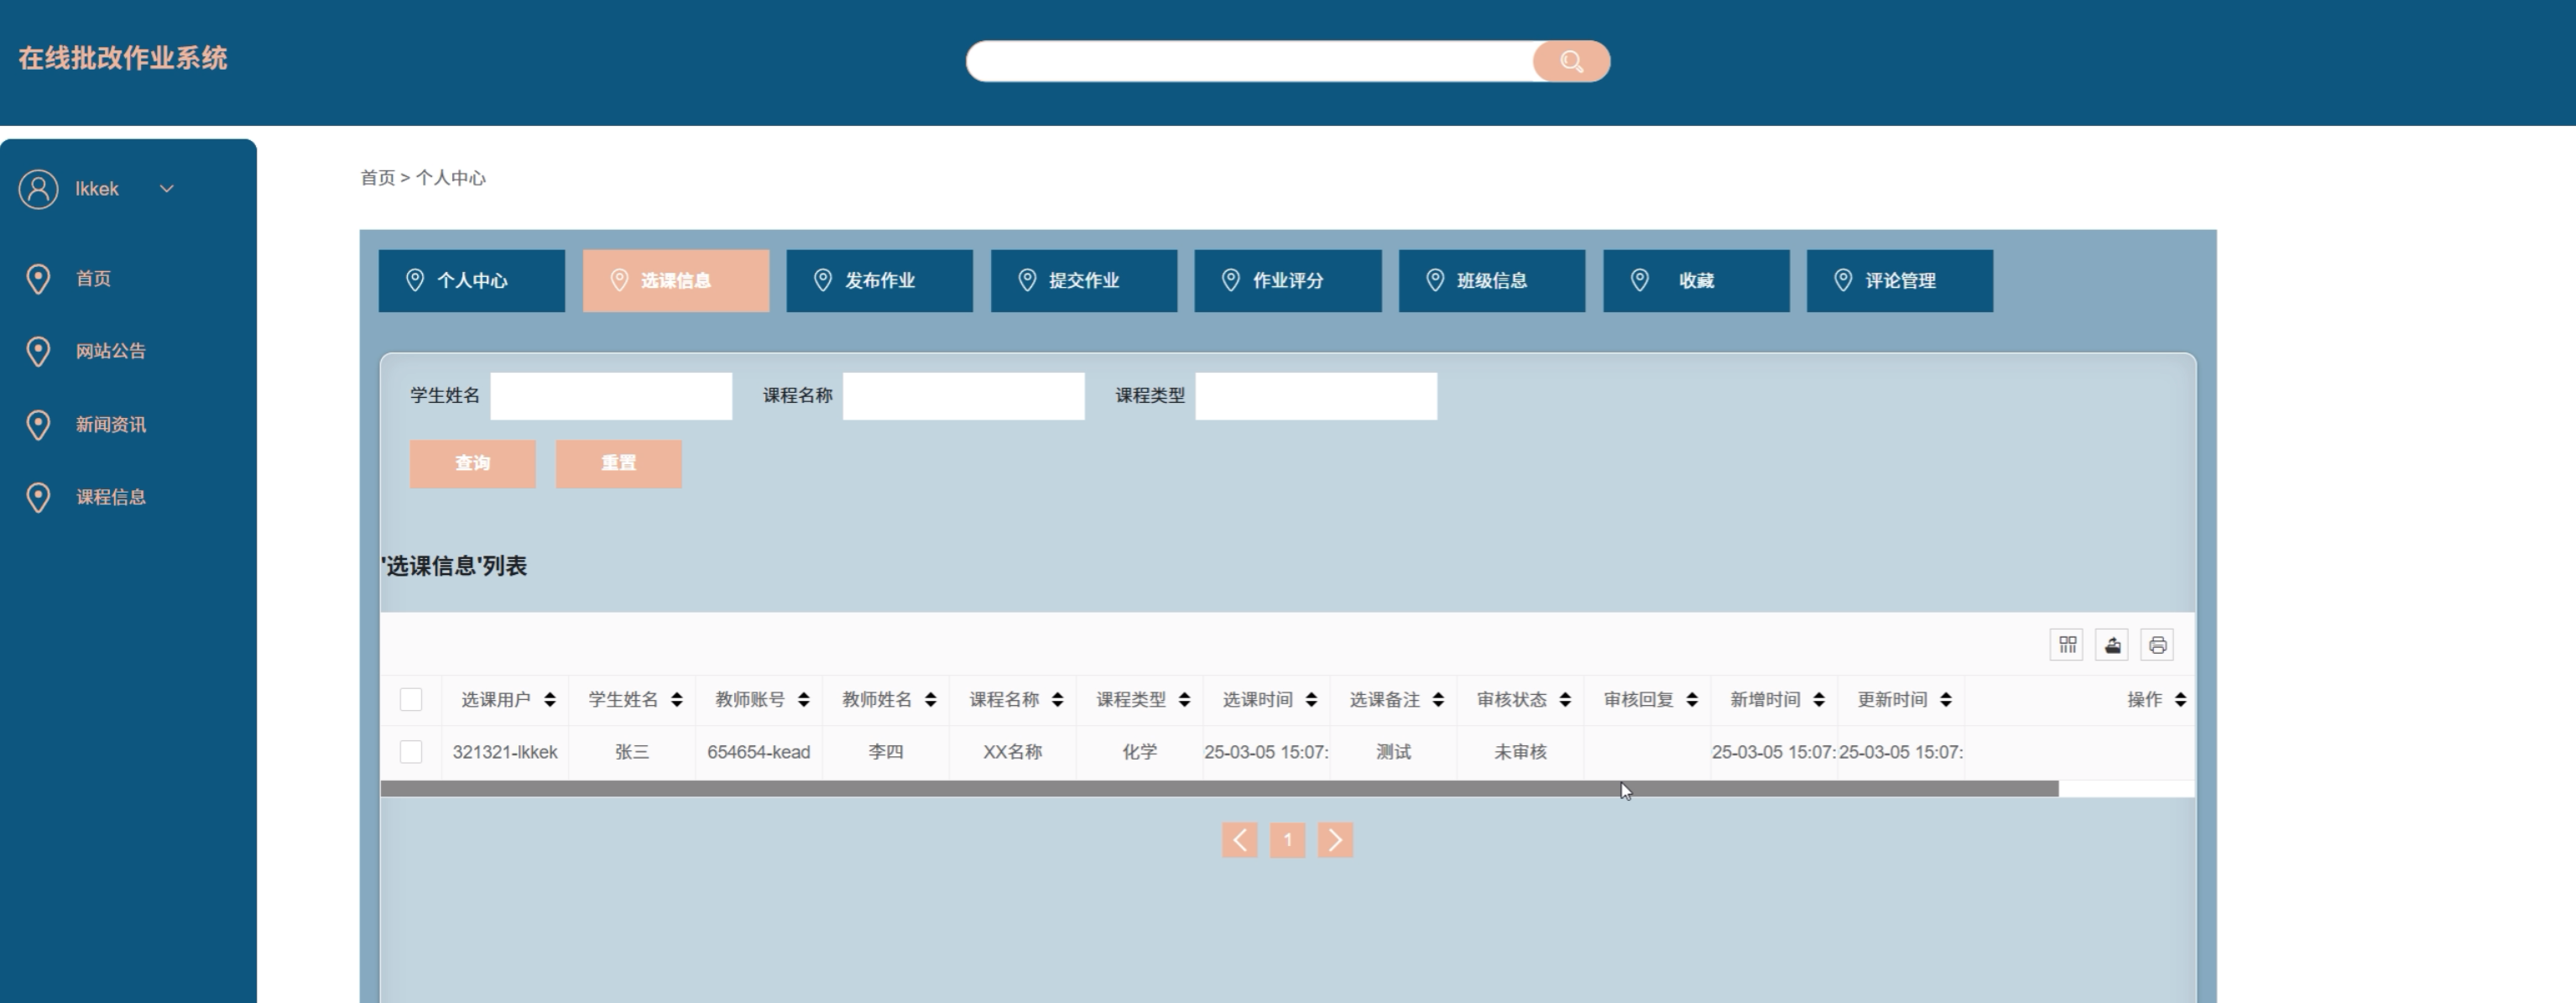2576x1003 pixels.
Task: Open the 发布作业 tab
Action: 879,281
